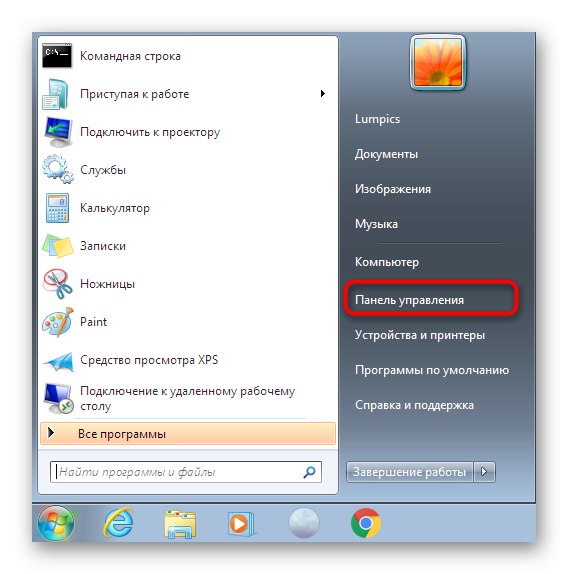Open the Записки sticky notes icon
Viewport: 568px width, 574px height.
[57, 246]
